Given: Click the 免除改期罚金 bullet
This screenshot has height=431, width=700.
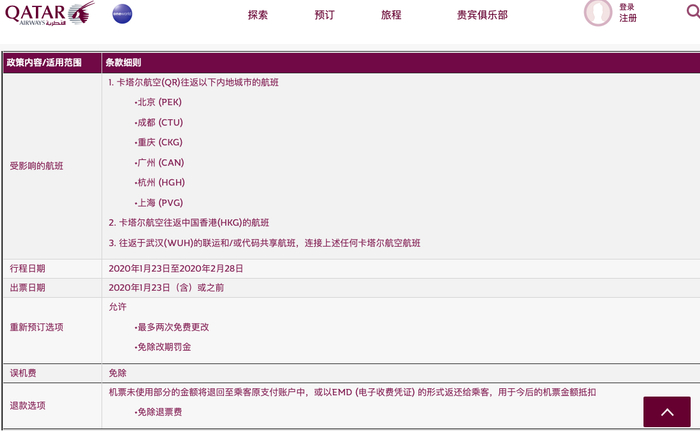Looking at the screenshot, I should tap(163, 347).
